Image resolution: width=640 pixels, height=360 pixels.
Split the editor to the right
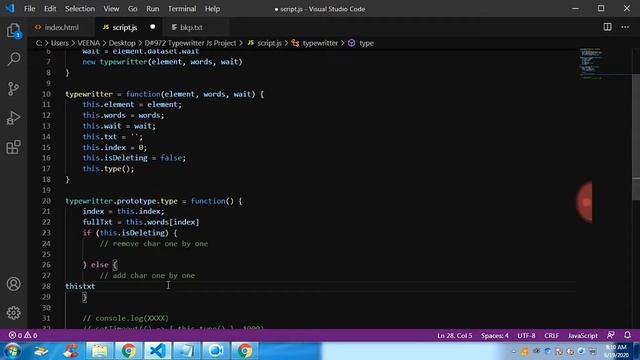pos(607,27)
